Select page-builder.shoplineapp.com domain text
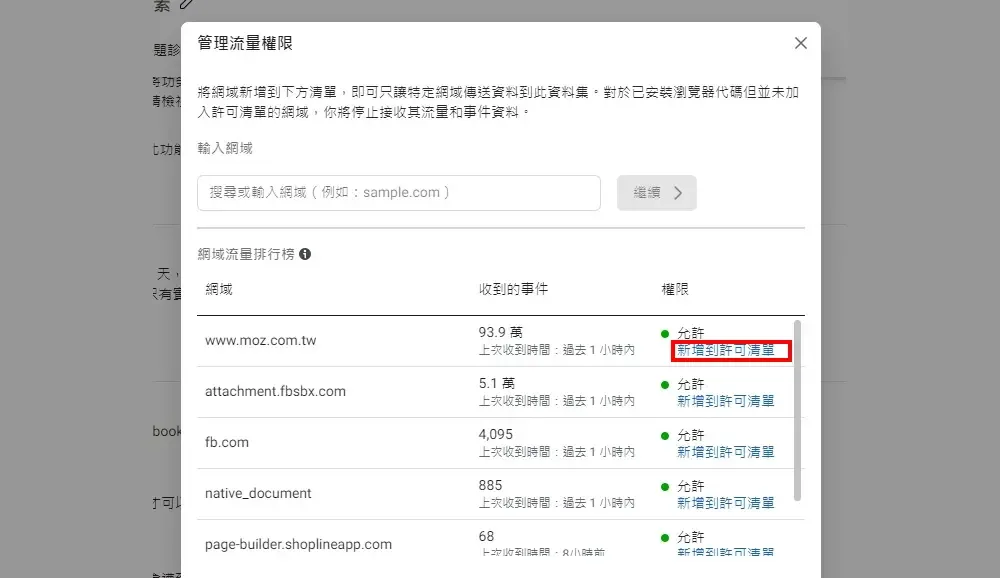This screenshot has width=1000, height=578. [298, 545]
